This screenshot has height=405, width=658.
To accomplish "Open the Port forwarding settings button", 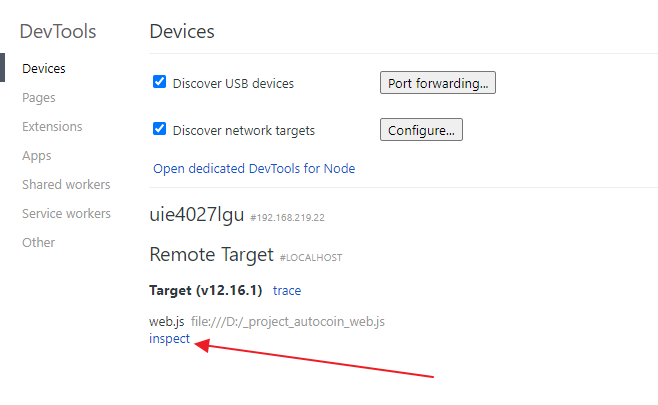I will (x=438, y=83).
